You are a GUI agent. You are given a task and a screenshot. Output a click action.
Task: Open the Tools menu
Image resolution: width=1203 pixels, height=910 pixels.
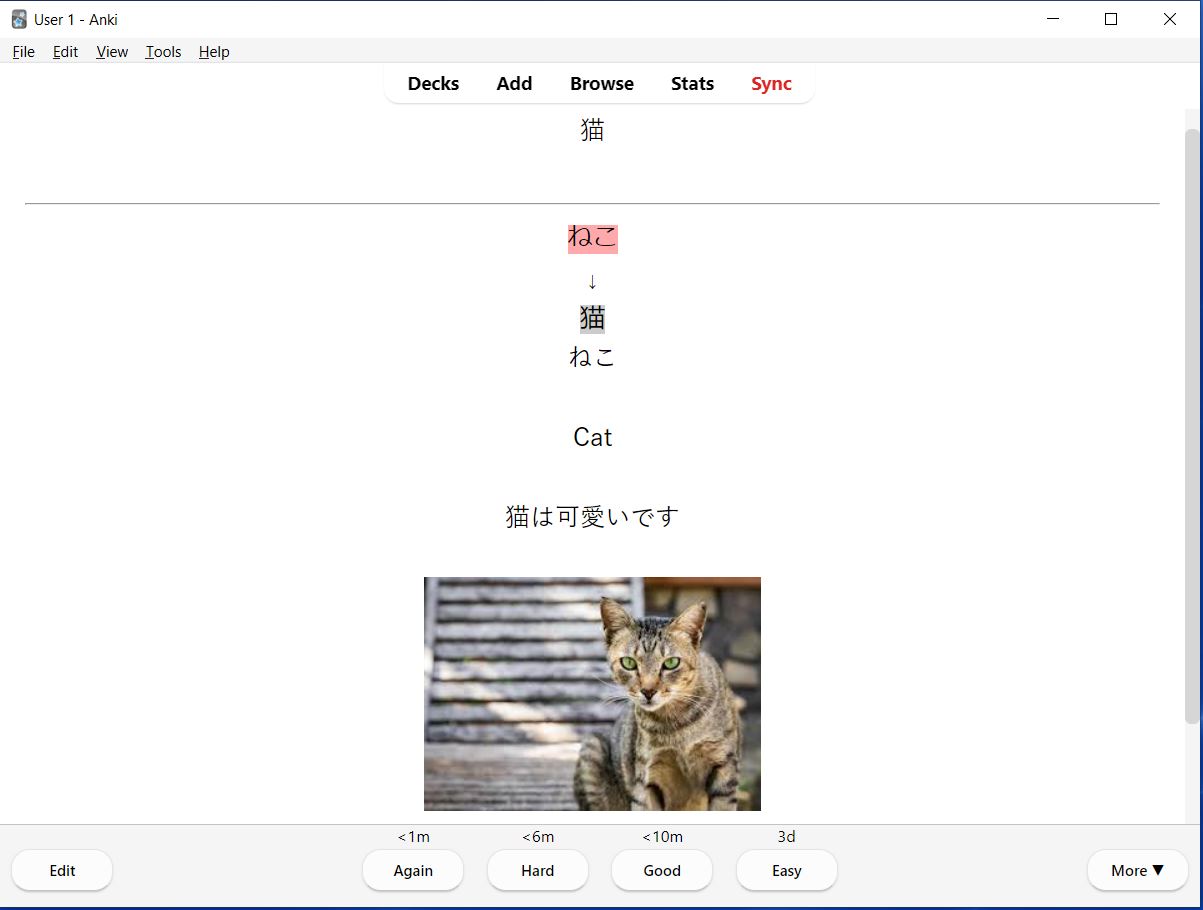coord(163,52)
